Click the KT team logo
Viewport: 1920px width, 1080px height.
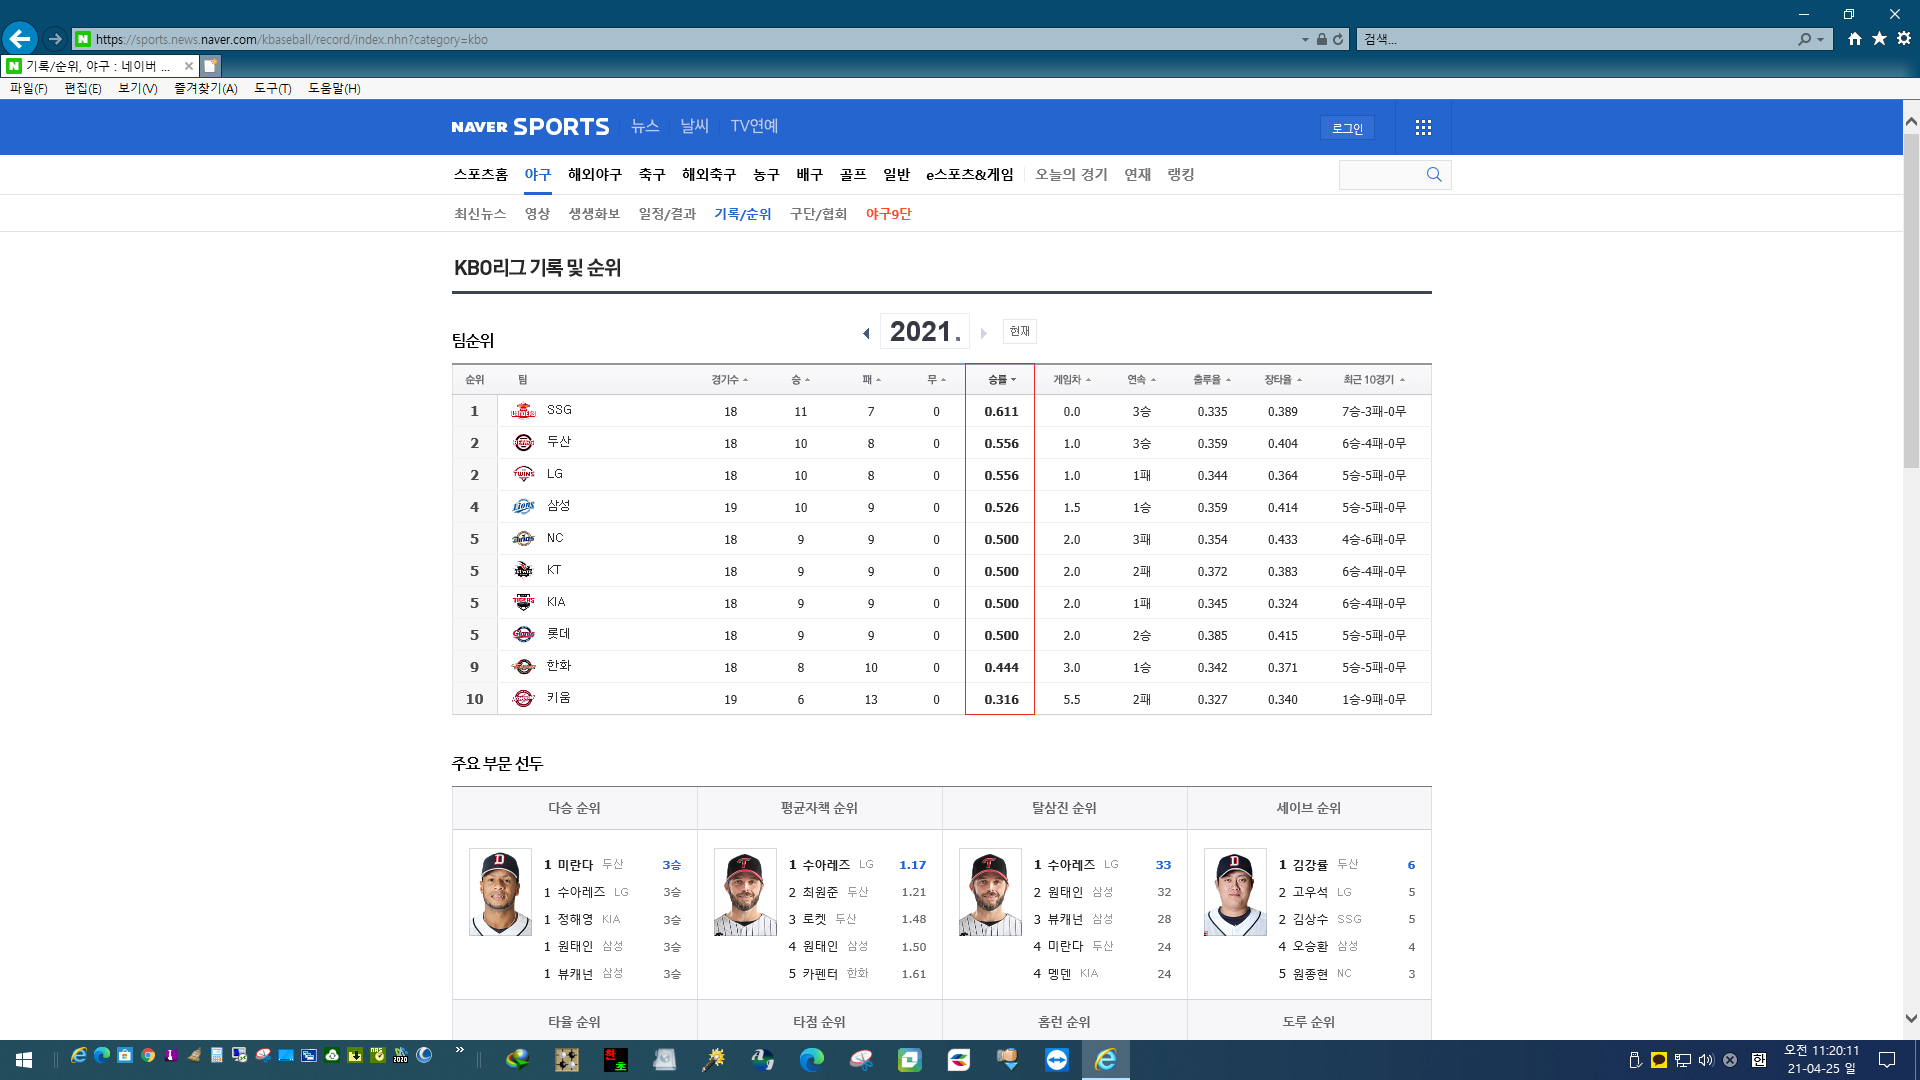[x=523, y=571]
